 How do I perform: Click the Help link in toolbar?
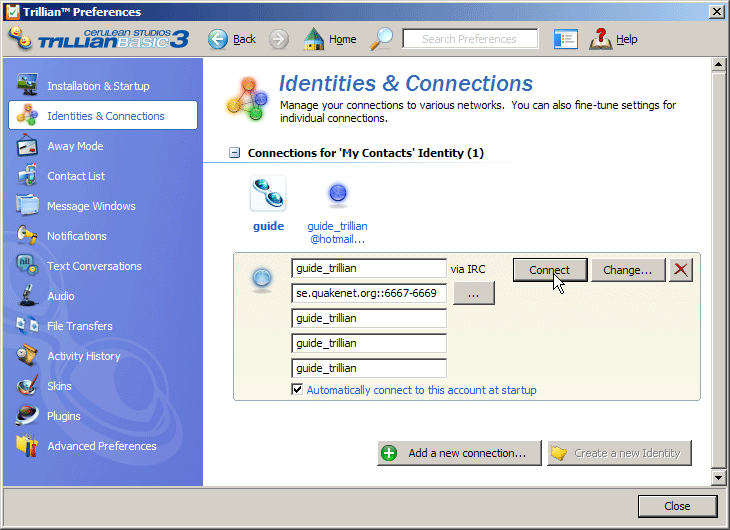tap(627, 39)
